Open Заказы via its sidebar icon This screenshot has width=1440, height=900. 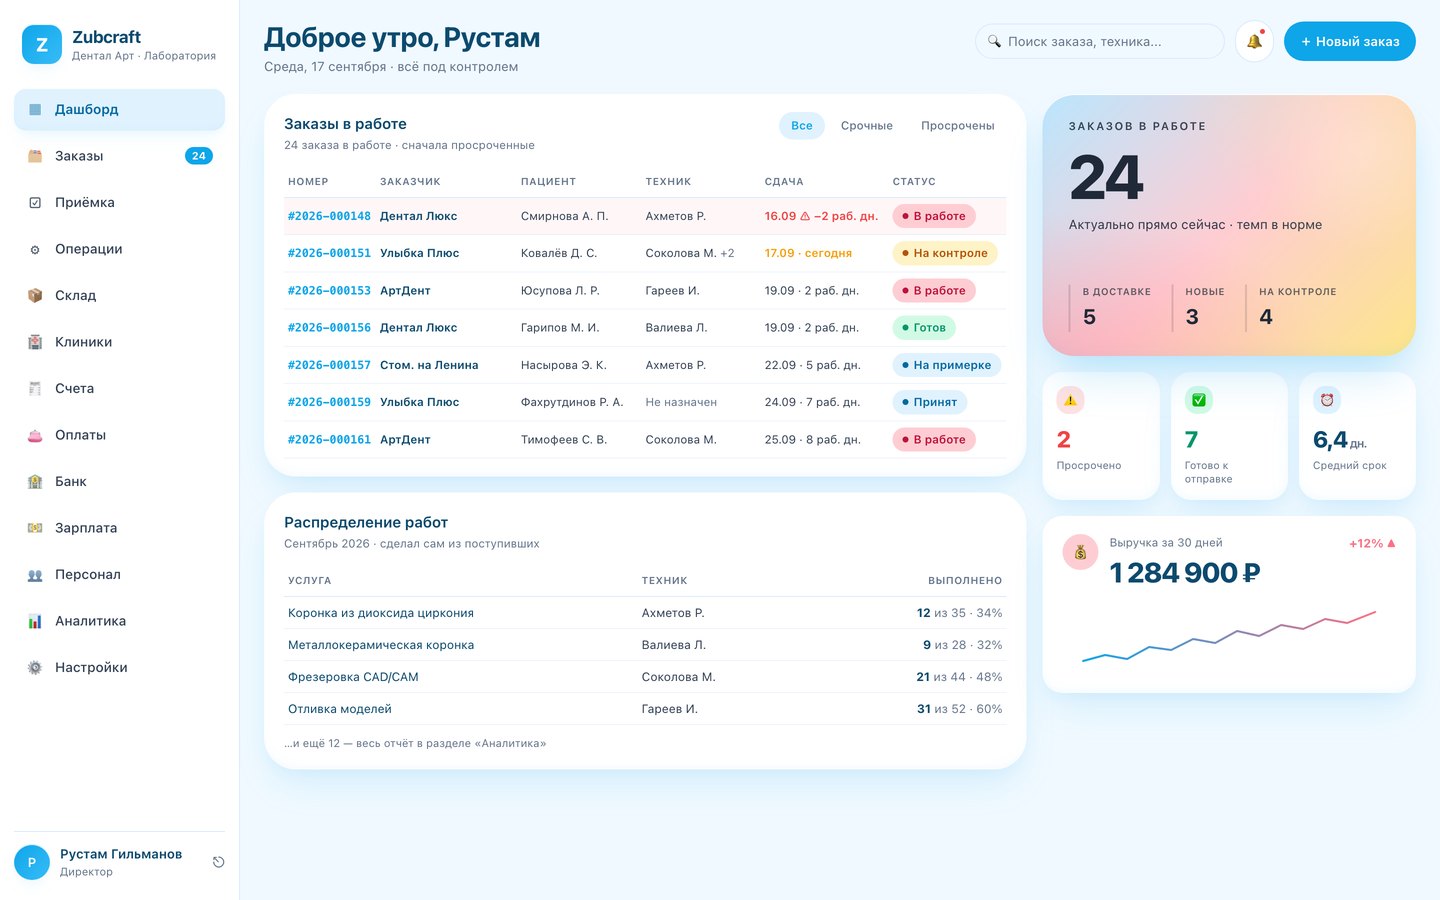point(35,156)
